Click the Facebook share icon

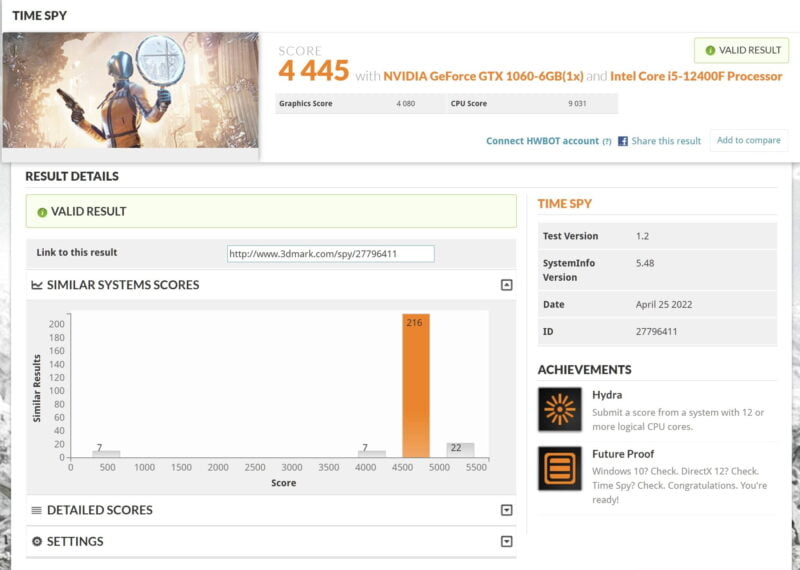pos(623,141)
